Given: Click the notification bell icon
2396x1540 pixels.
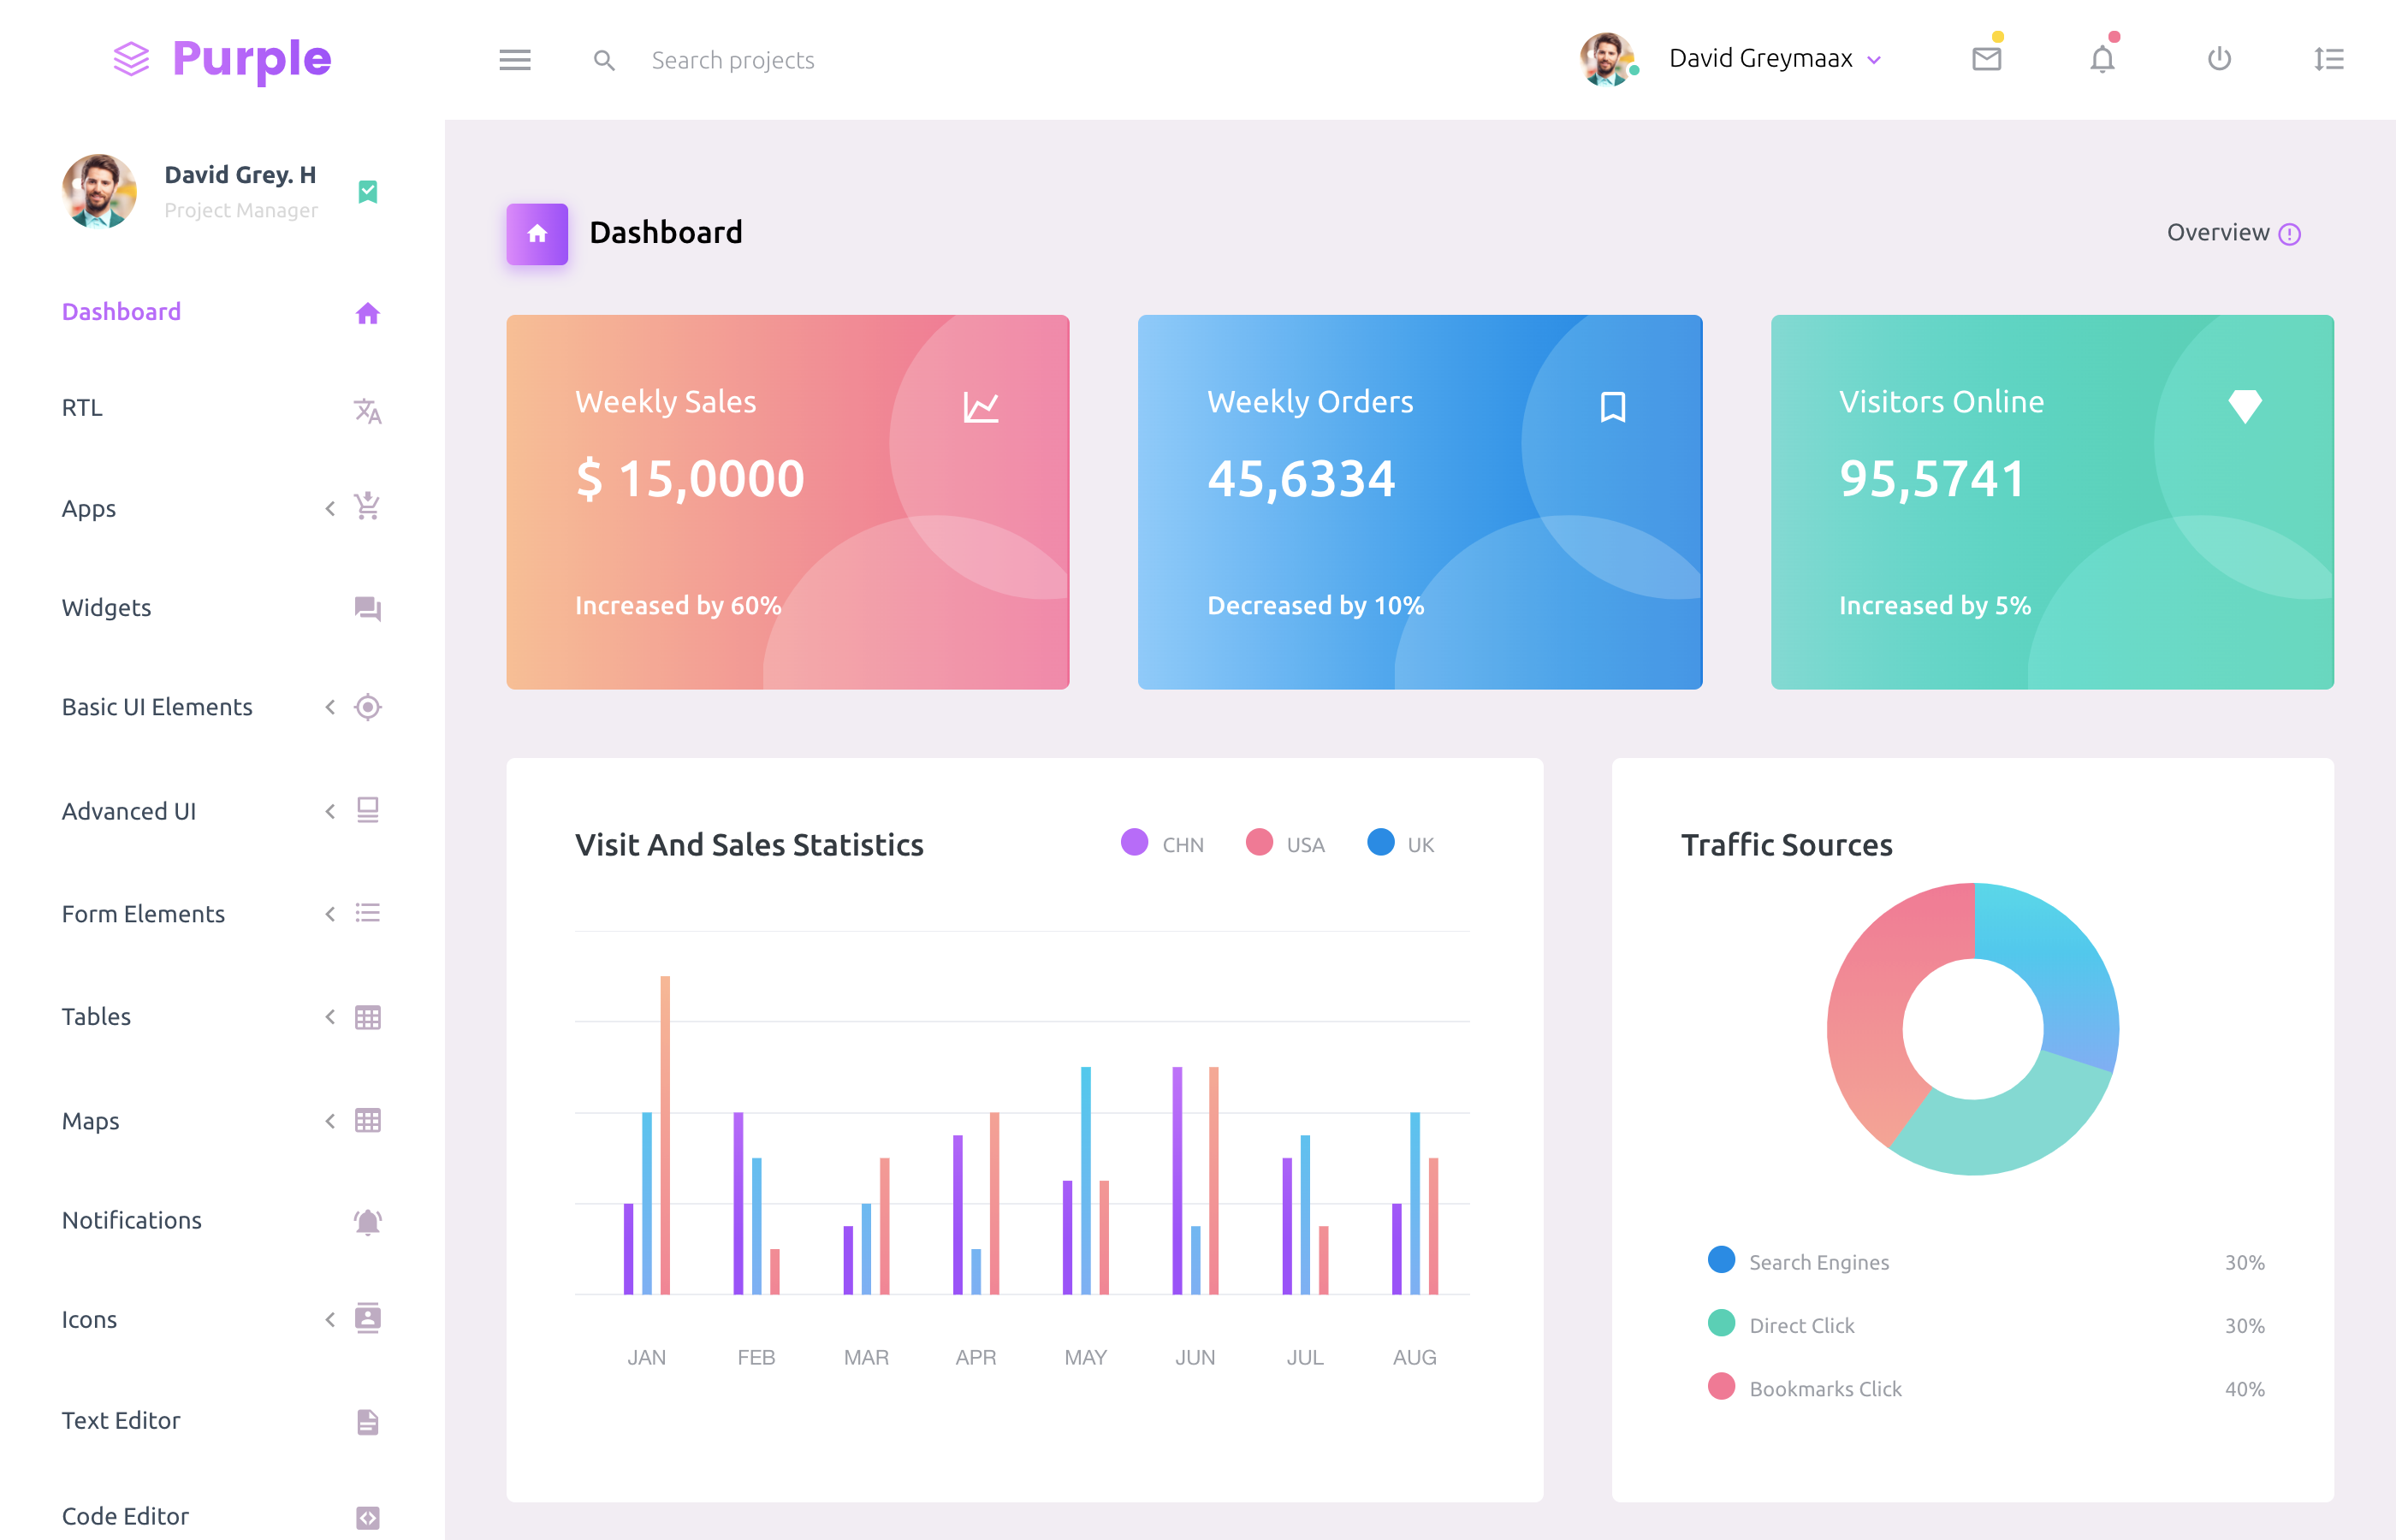Looking at the screenshot, I should 2101,59.
